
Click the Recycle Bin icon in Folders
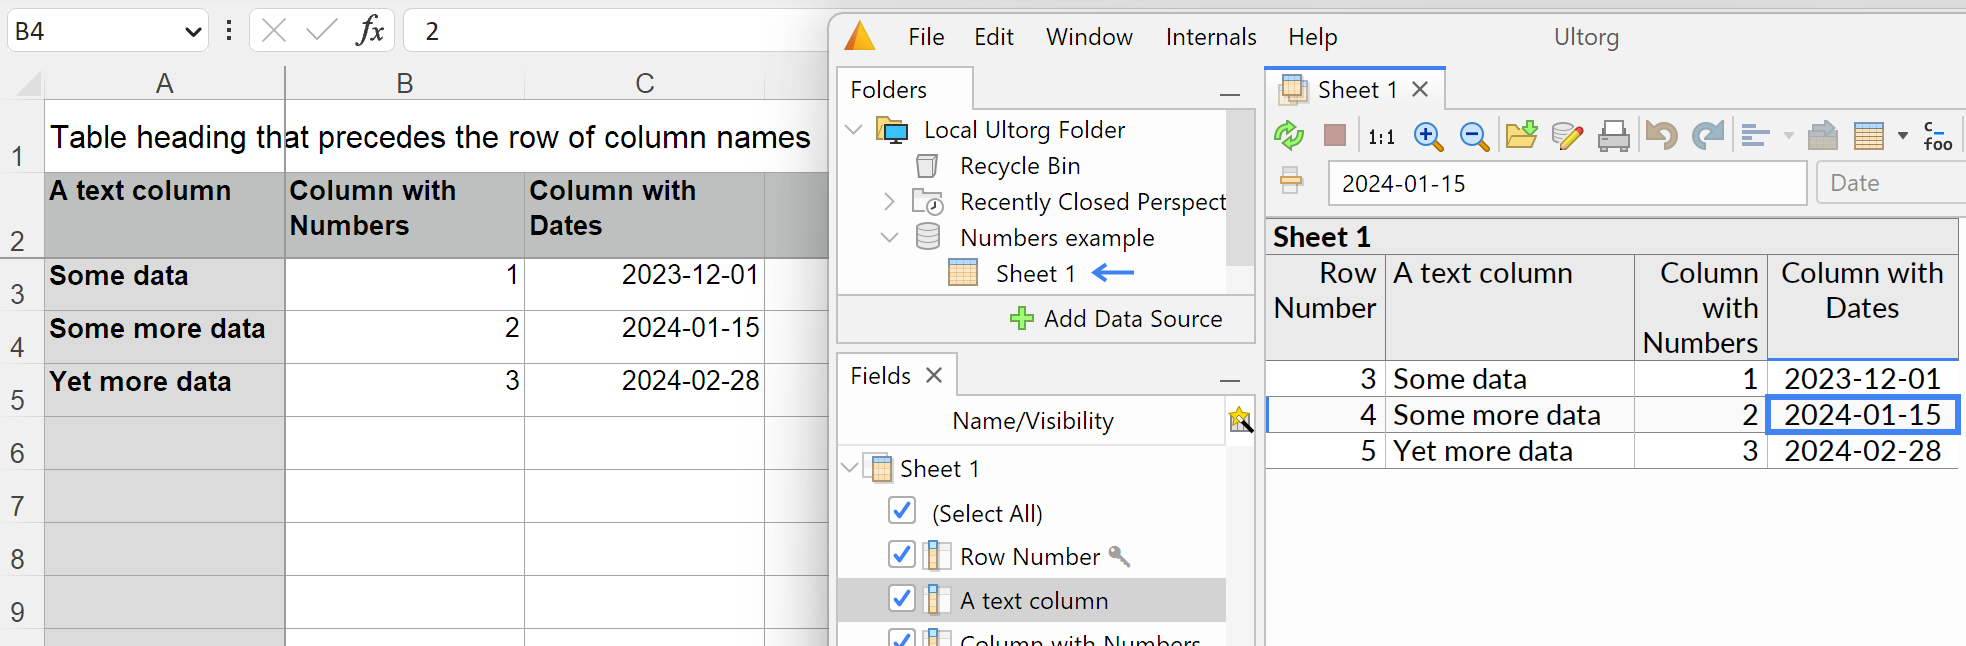(928, 166)
